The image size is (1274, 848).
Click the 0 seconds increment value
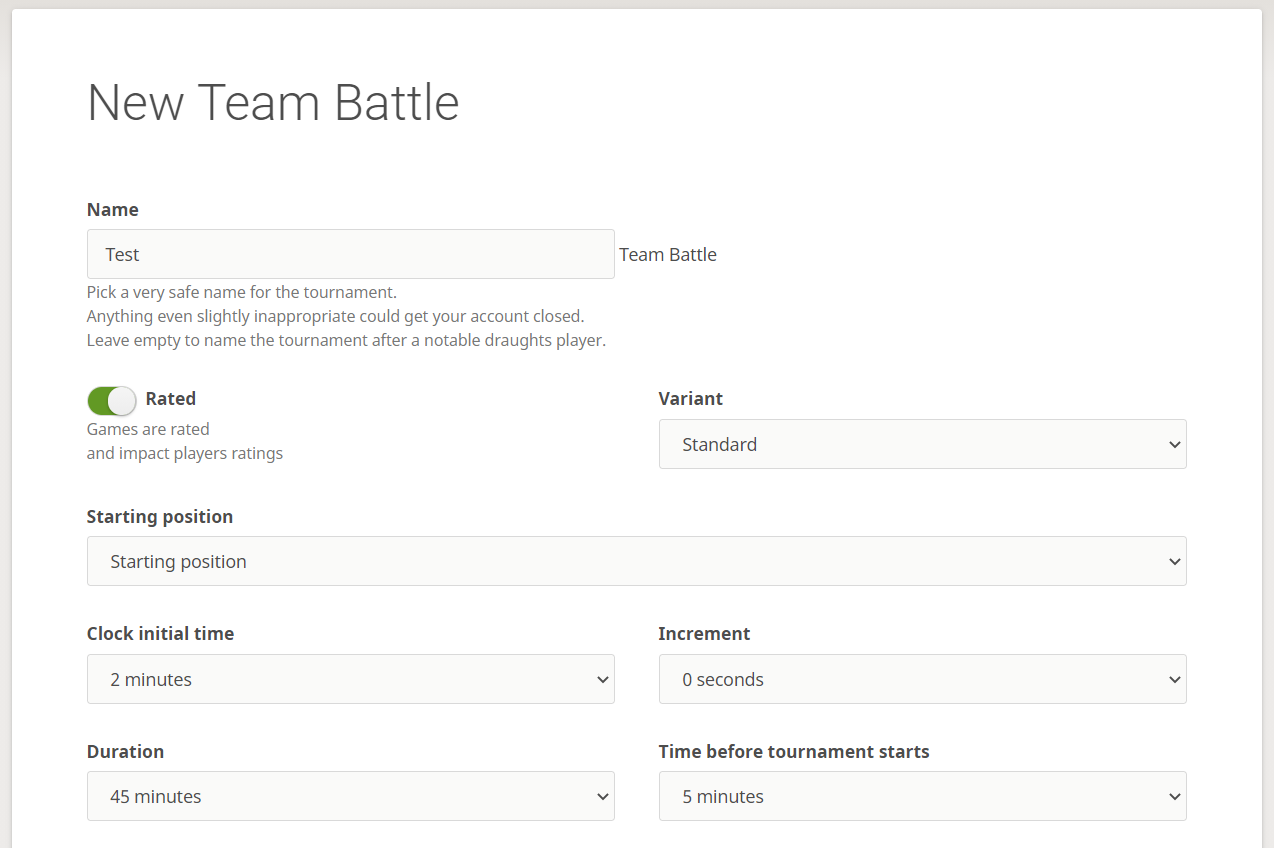(x=723, y=679)
